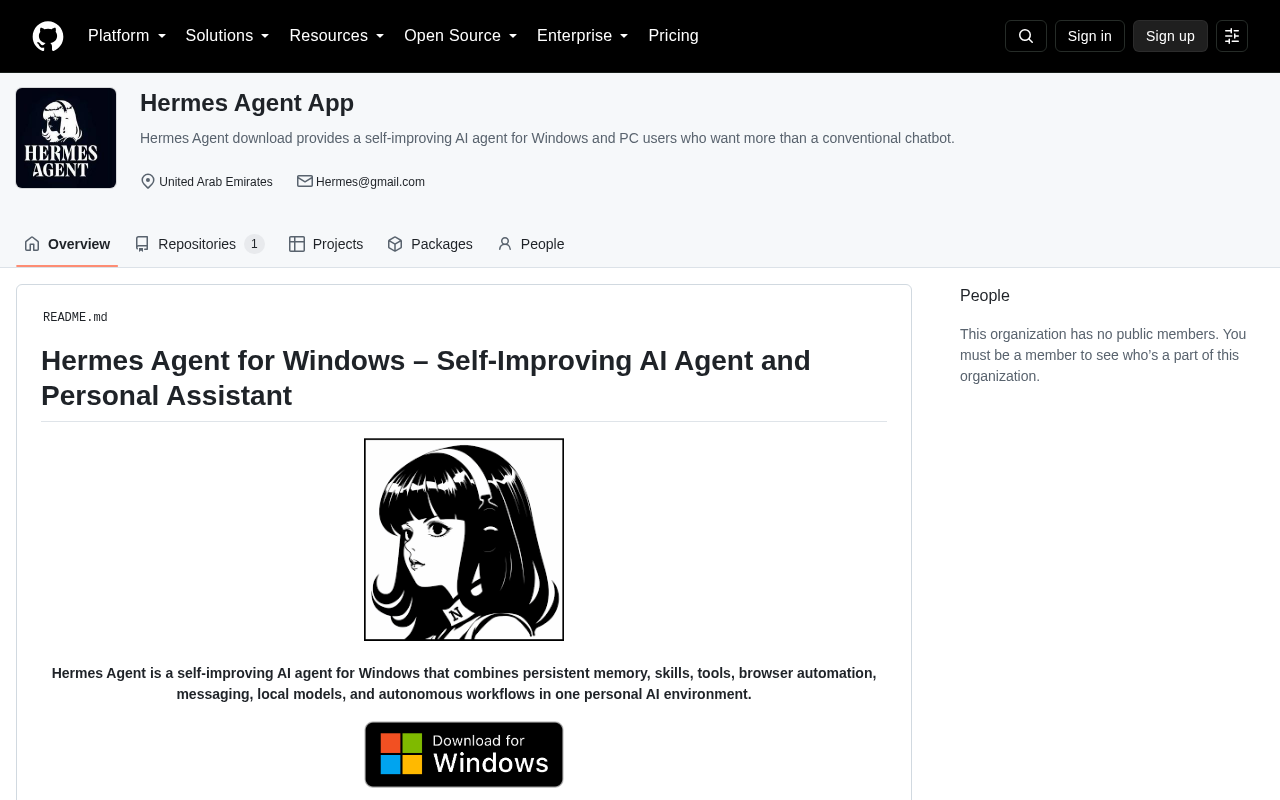Click the People sidebar heading

985,296
